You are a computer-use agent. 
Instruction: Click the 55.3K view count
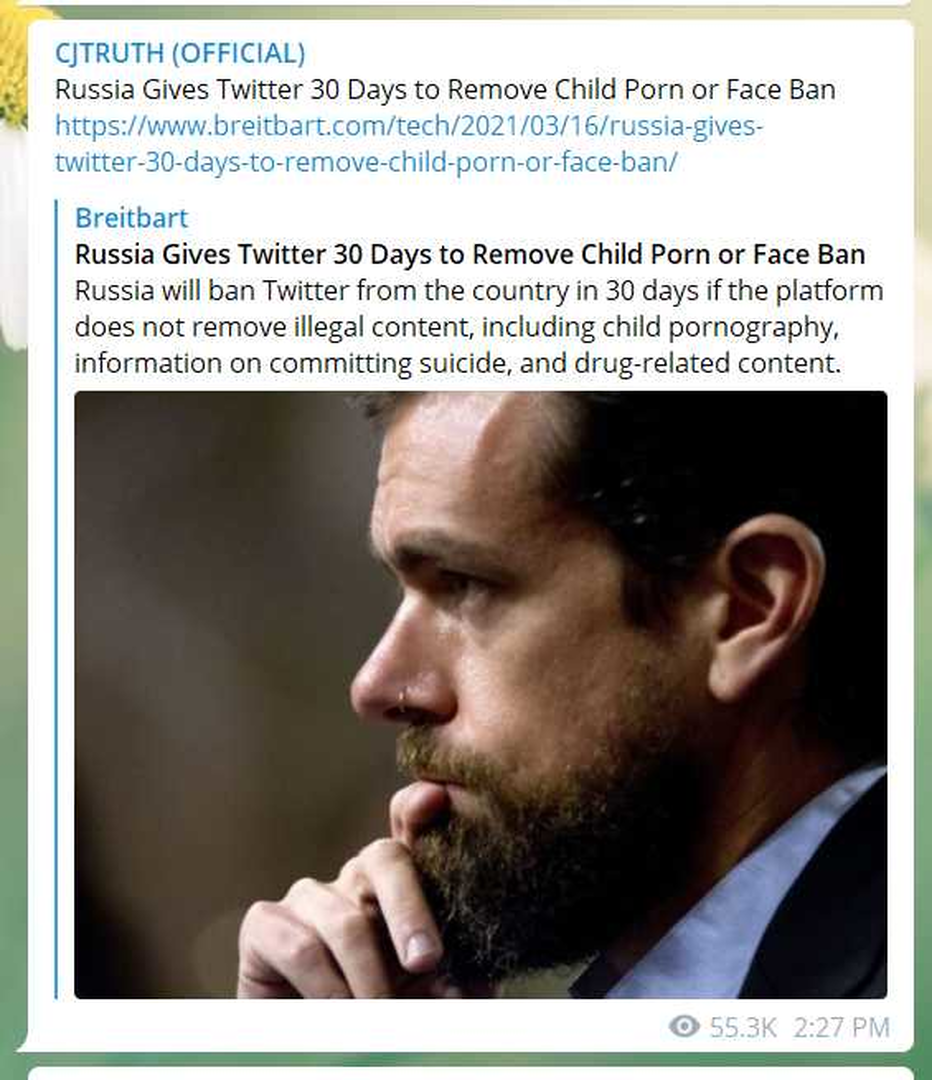coord(736,1027)
